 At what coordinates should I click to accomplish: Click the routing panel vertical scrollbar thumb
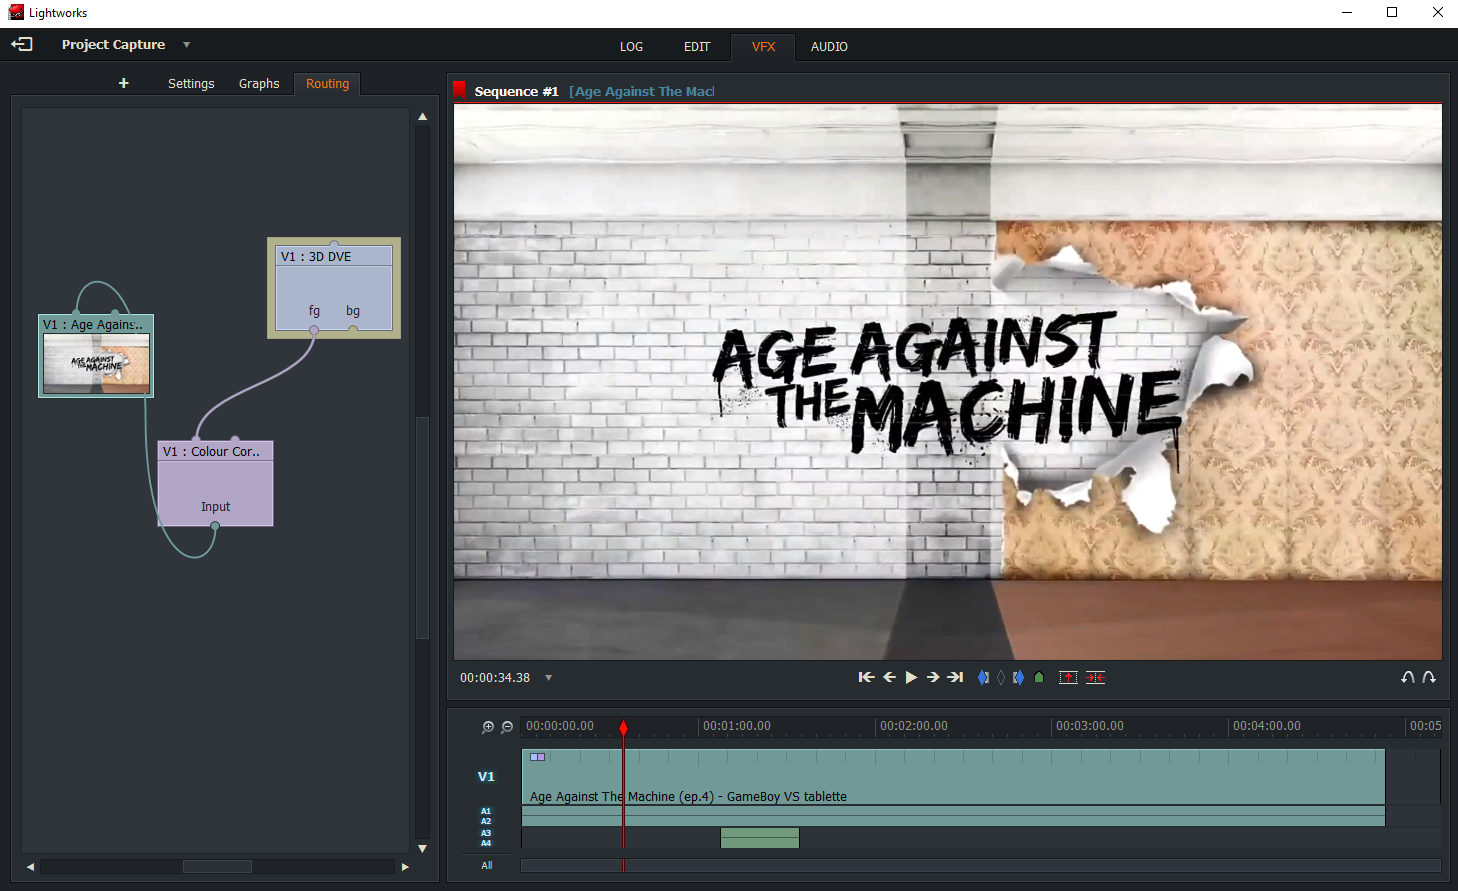(422, 528)
